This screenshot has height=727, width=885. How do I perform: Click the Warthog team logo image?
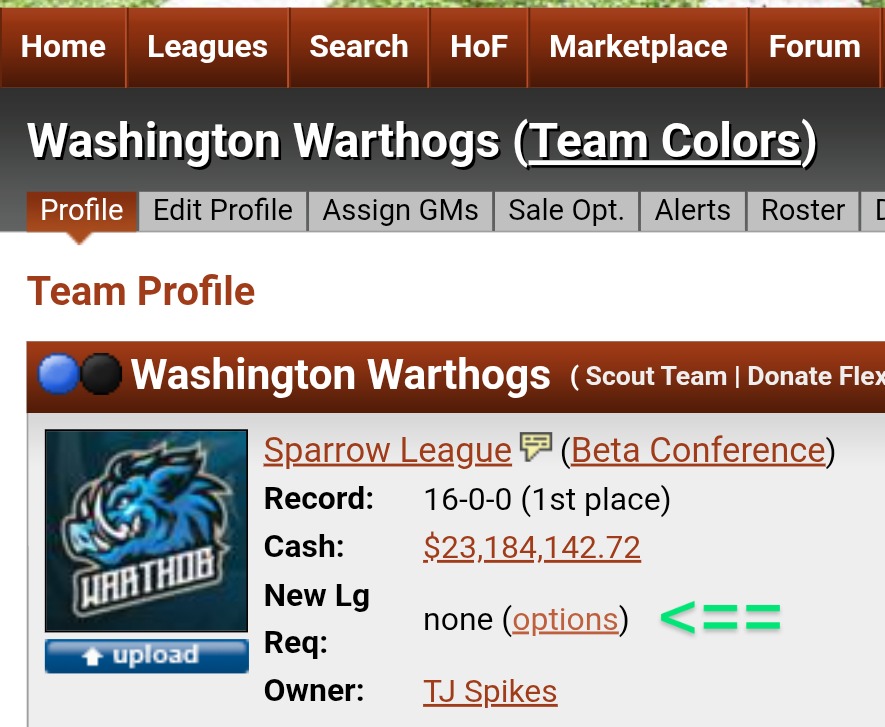(x=146, y=531)
